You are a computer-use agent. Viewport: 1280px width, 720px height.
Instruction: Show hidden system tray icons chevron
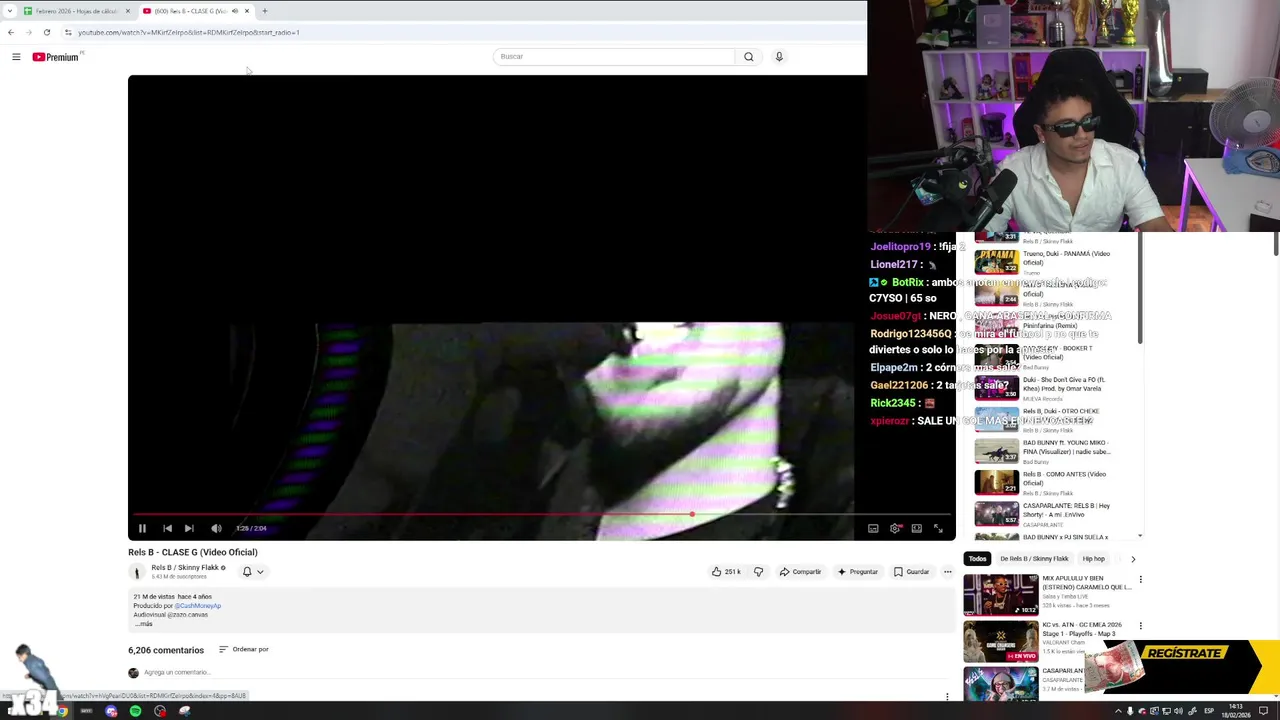coord(1117,711)
